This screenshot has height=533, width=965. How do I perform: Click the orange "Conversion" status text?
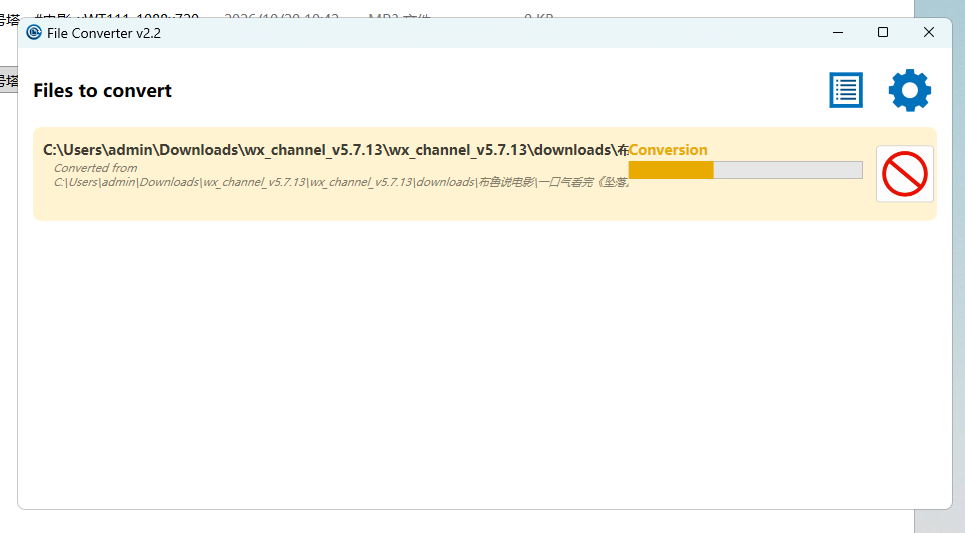668,150
